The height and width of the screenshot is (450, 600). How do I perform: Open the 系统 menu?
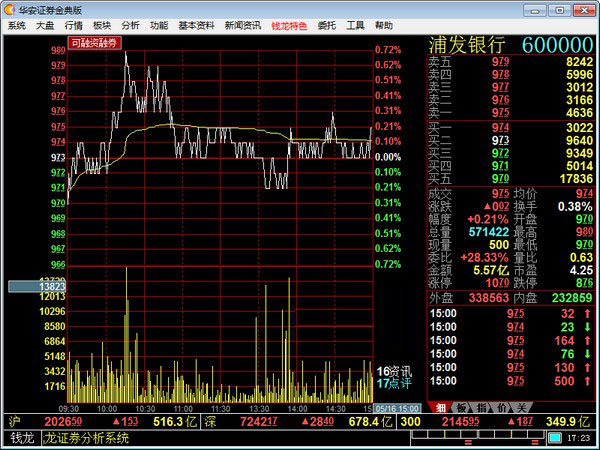click(x=16, y=25)
